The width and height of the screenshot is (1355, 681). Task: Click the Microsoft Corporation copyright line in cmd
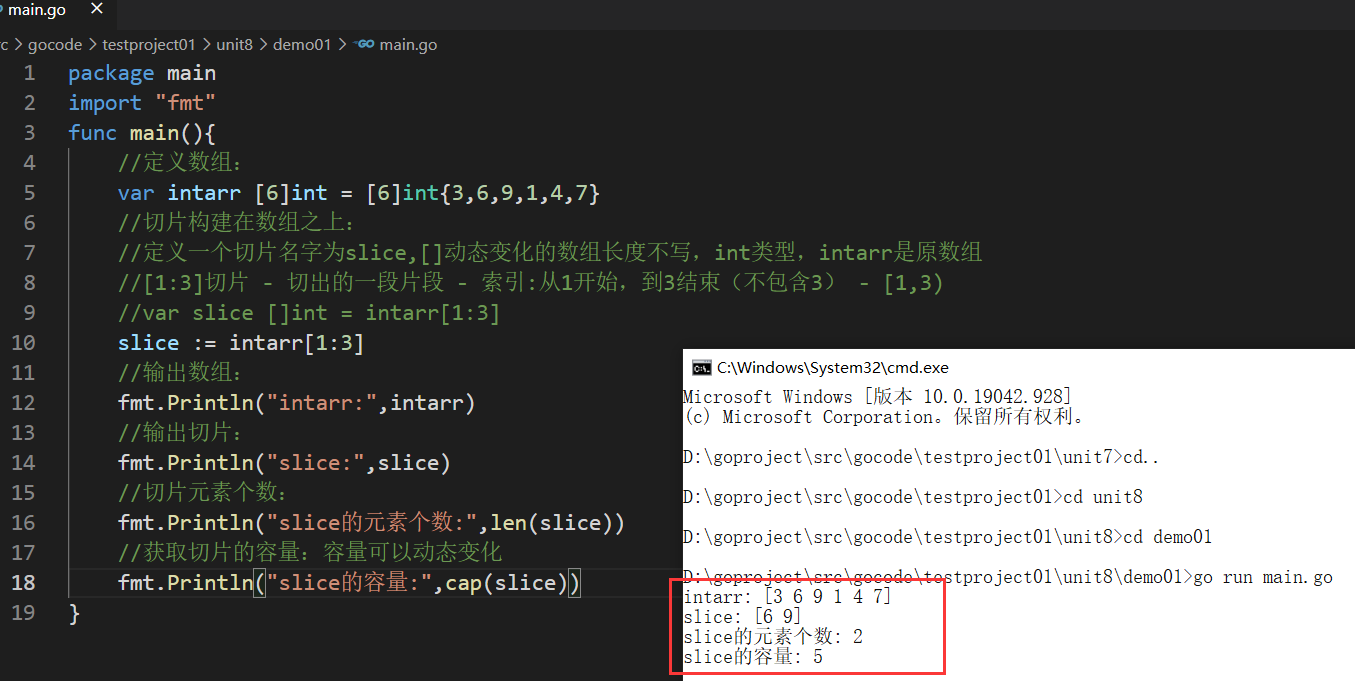click(x=884, y=417)
